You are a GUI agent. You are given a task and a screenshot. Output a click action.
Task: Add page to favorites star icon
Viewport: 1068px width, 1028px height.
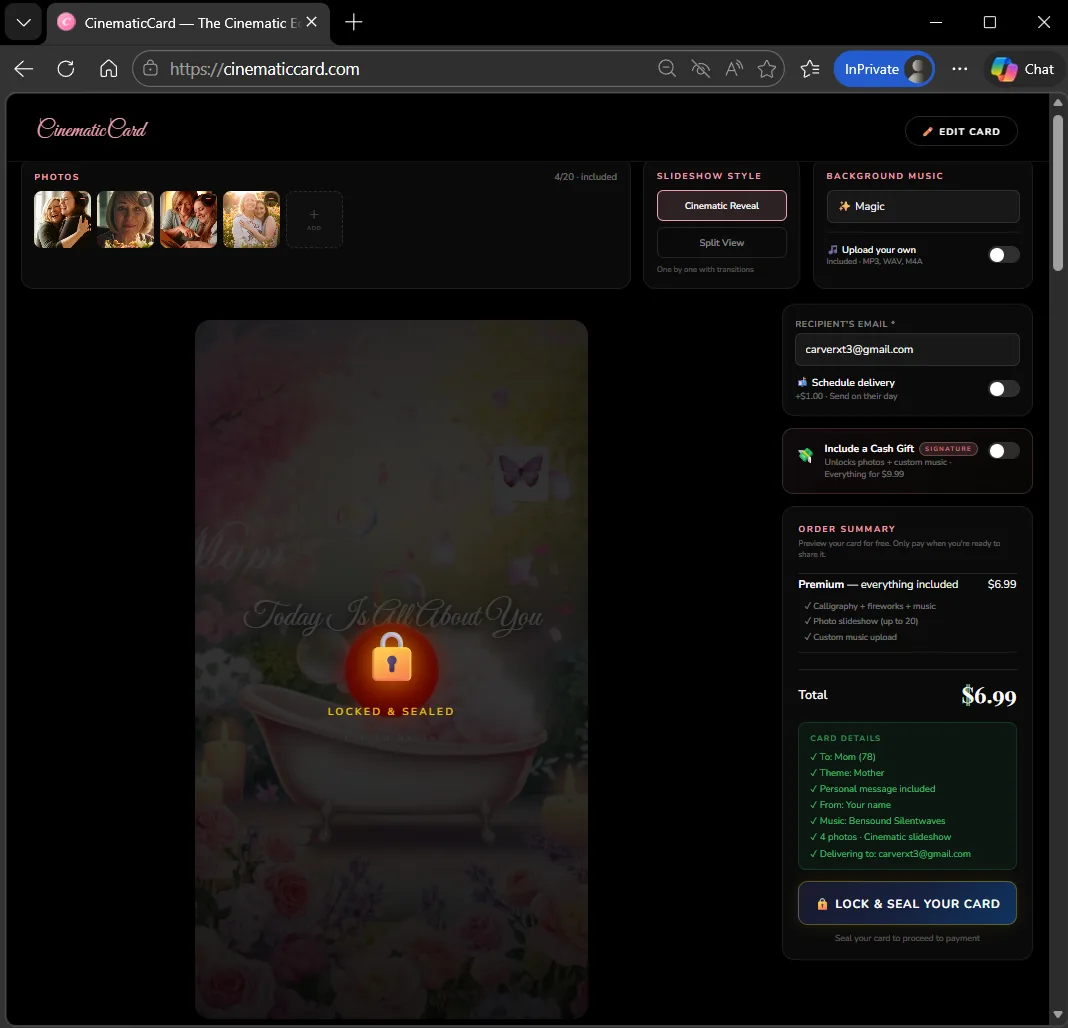point(767,69)
